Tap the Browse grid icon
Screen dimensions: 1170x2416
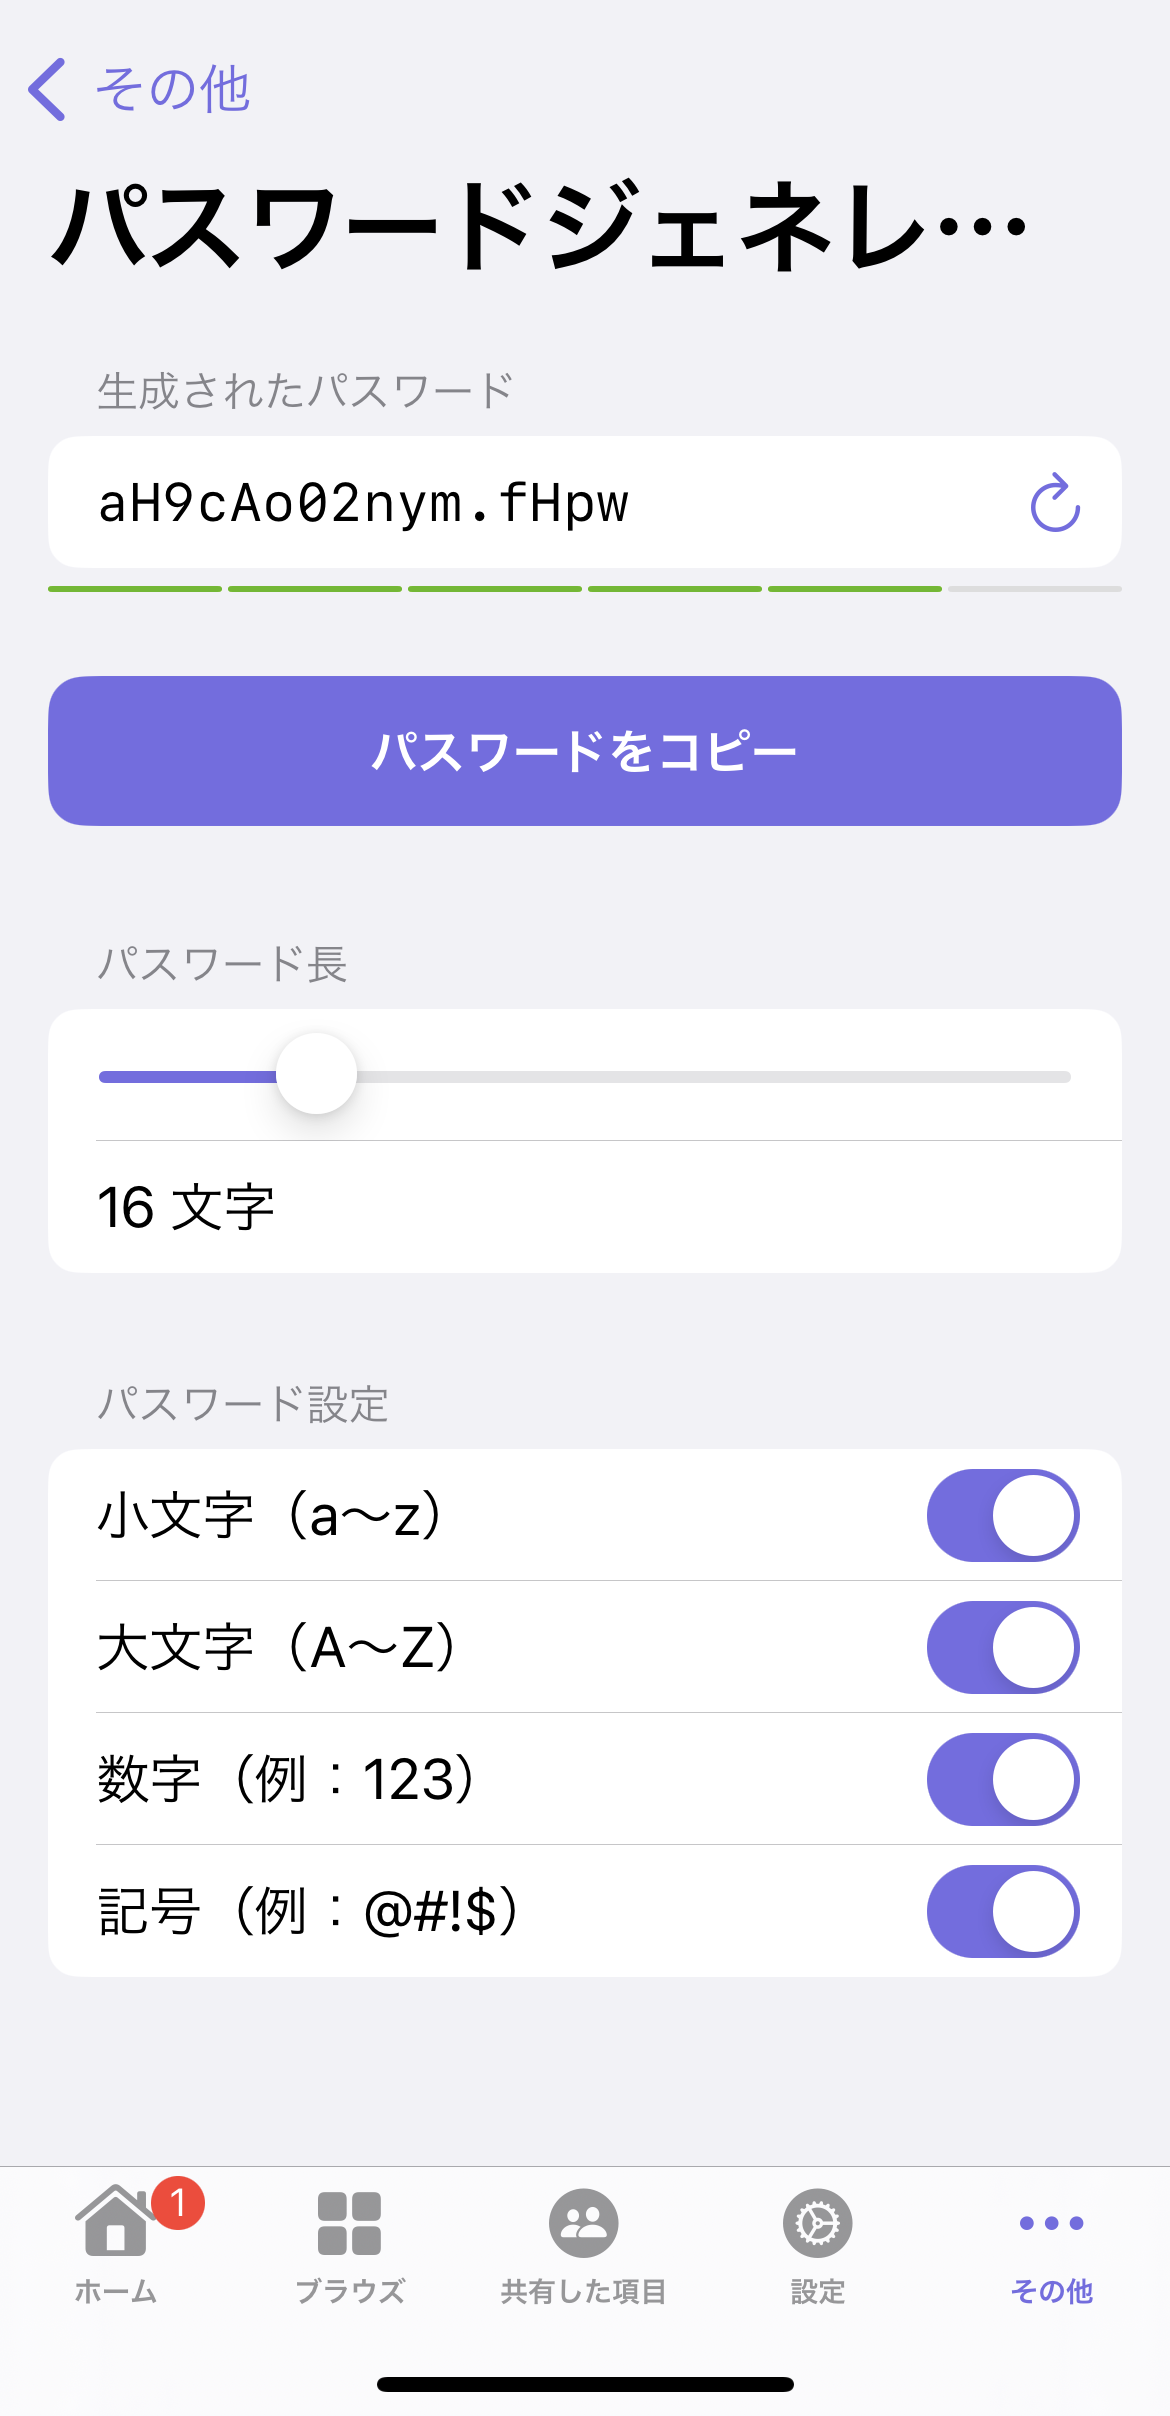349,2223
